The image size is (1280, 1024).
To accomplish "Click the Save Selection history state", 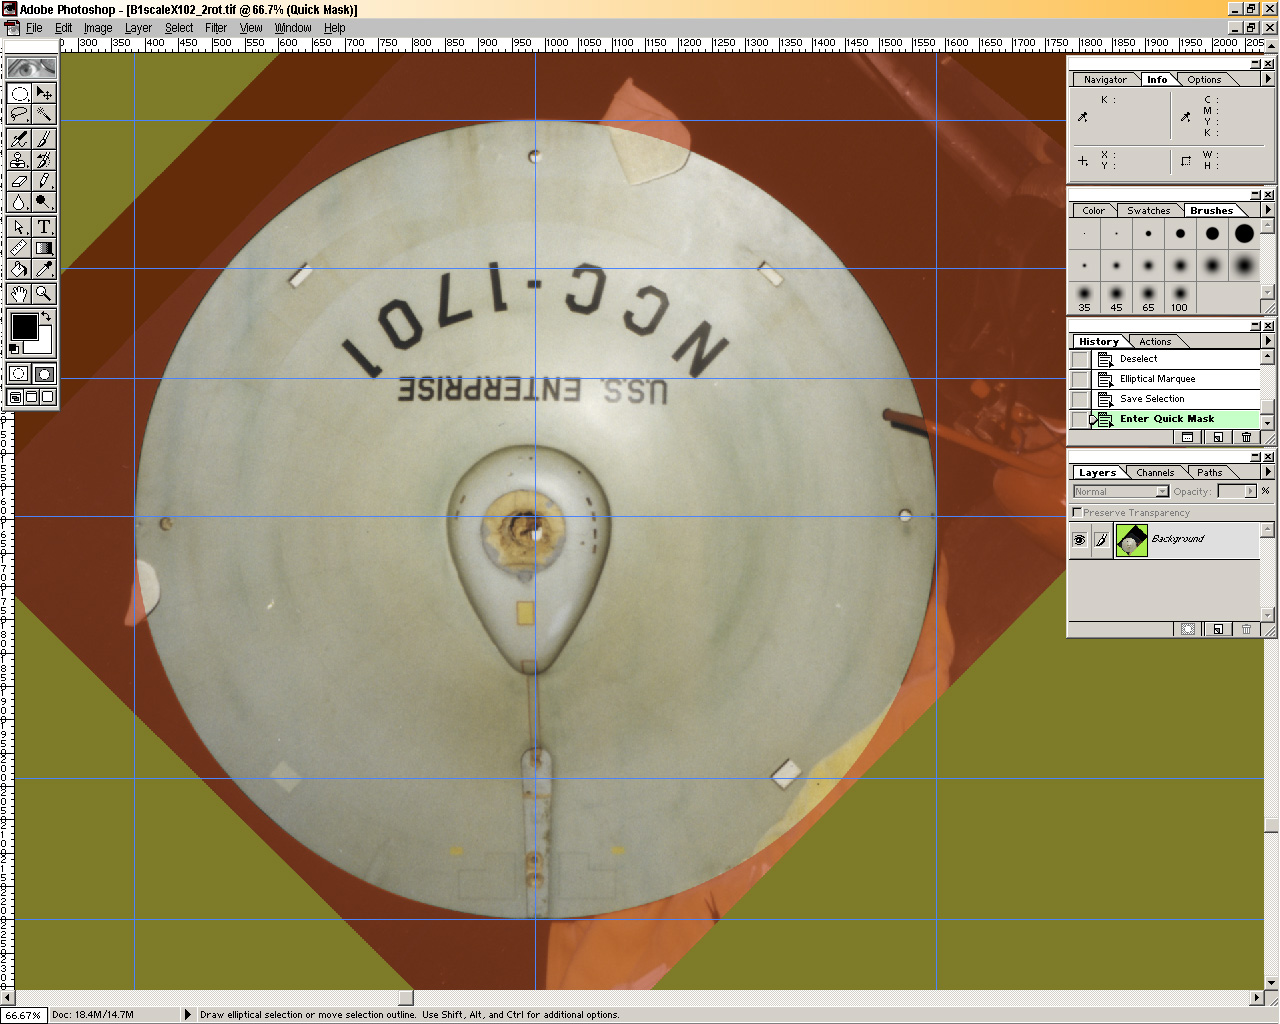I will [x=1152, y=398].
